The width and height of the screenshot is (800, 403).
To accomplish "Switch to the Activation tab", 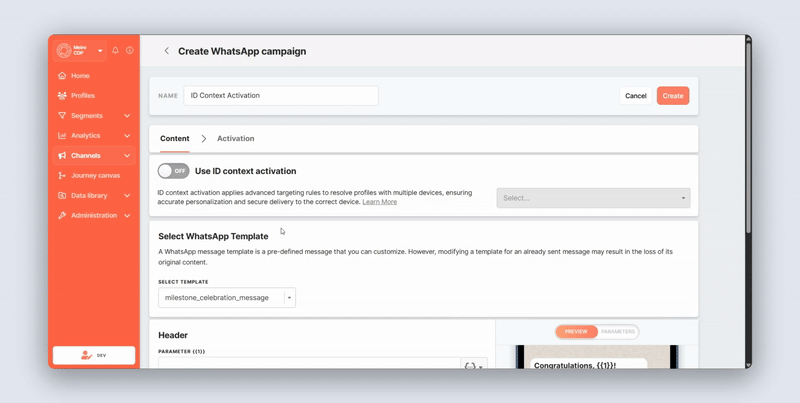I will 235,139.
